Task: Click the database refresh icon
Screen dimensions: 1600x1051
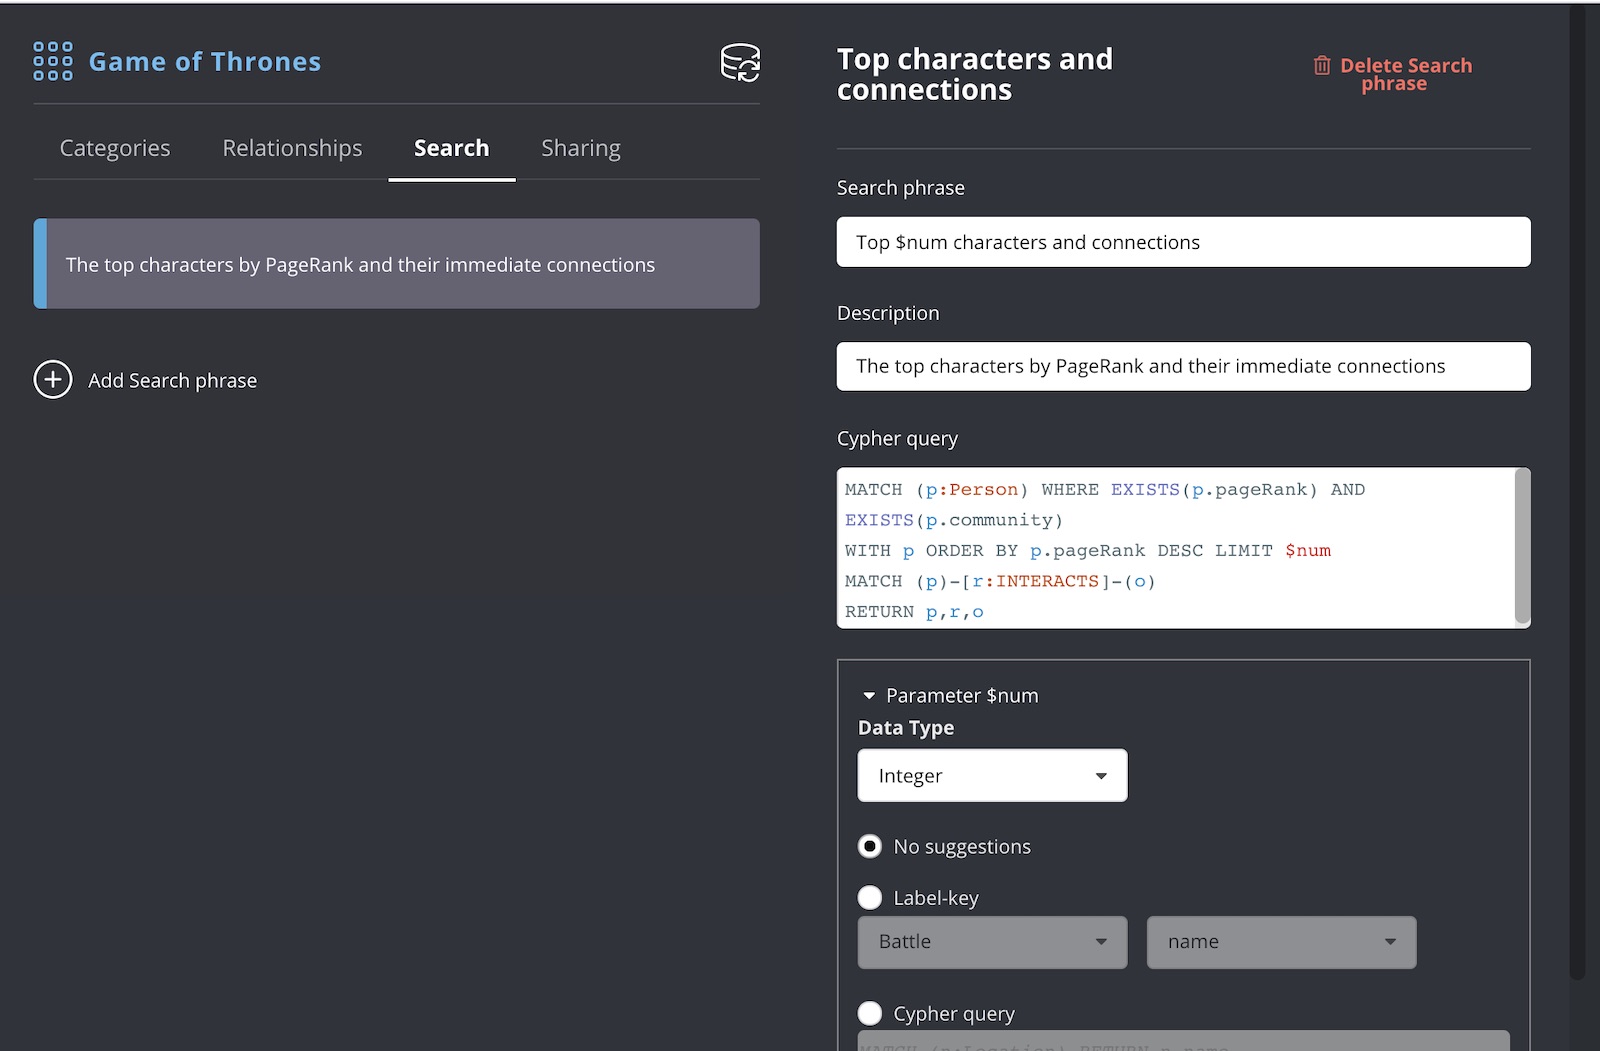Action: point(740,62)
